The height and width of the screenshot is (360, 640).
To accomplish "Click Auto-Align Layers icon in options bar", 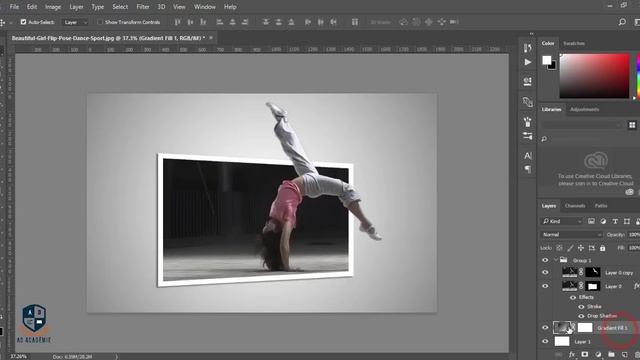I will tap(355, 22).
